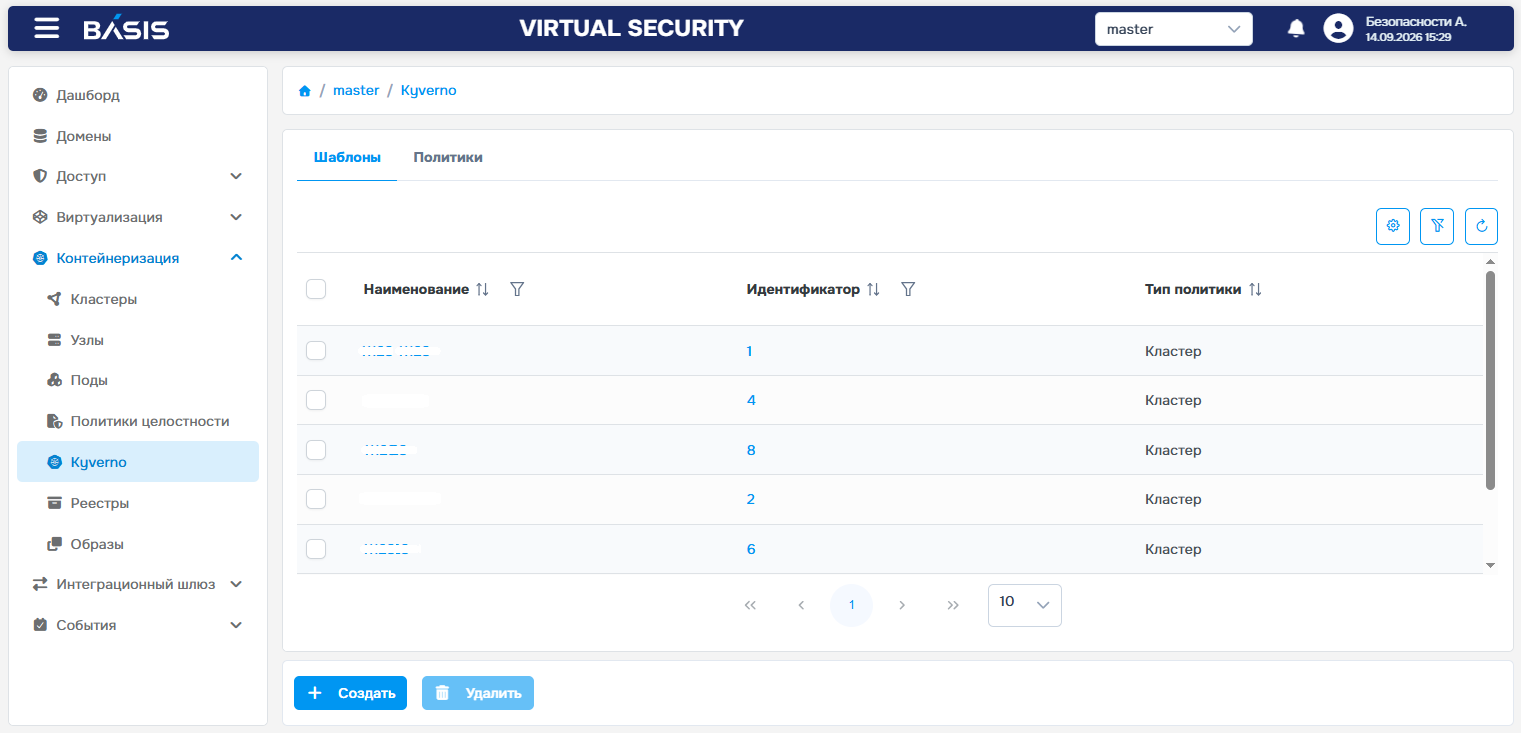Check the row with identifier 1
Image resolution: width=1521 pixels, height=733 pixels.
(316, 351)
